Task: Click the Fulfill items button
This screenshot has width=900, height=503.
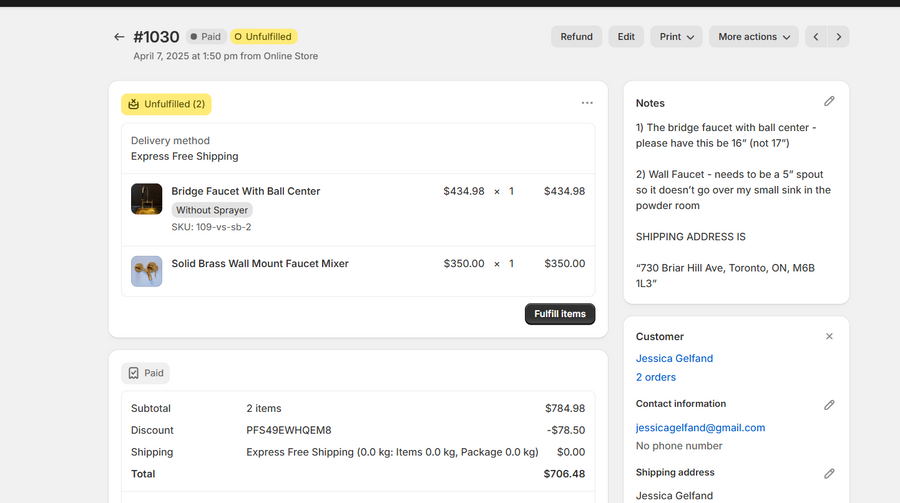Action: 560,314
